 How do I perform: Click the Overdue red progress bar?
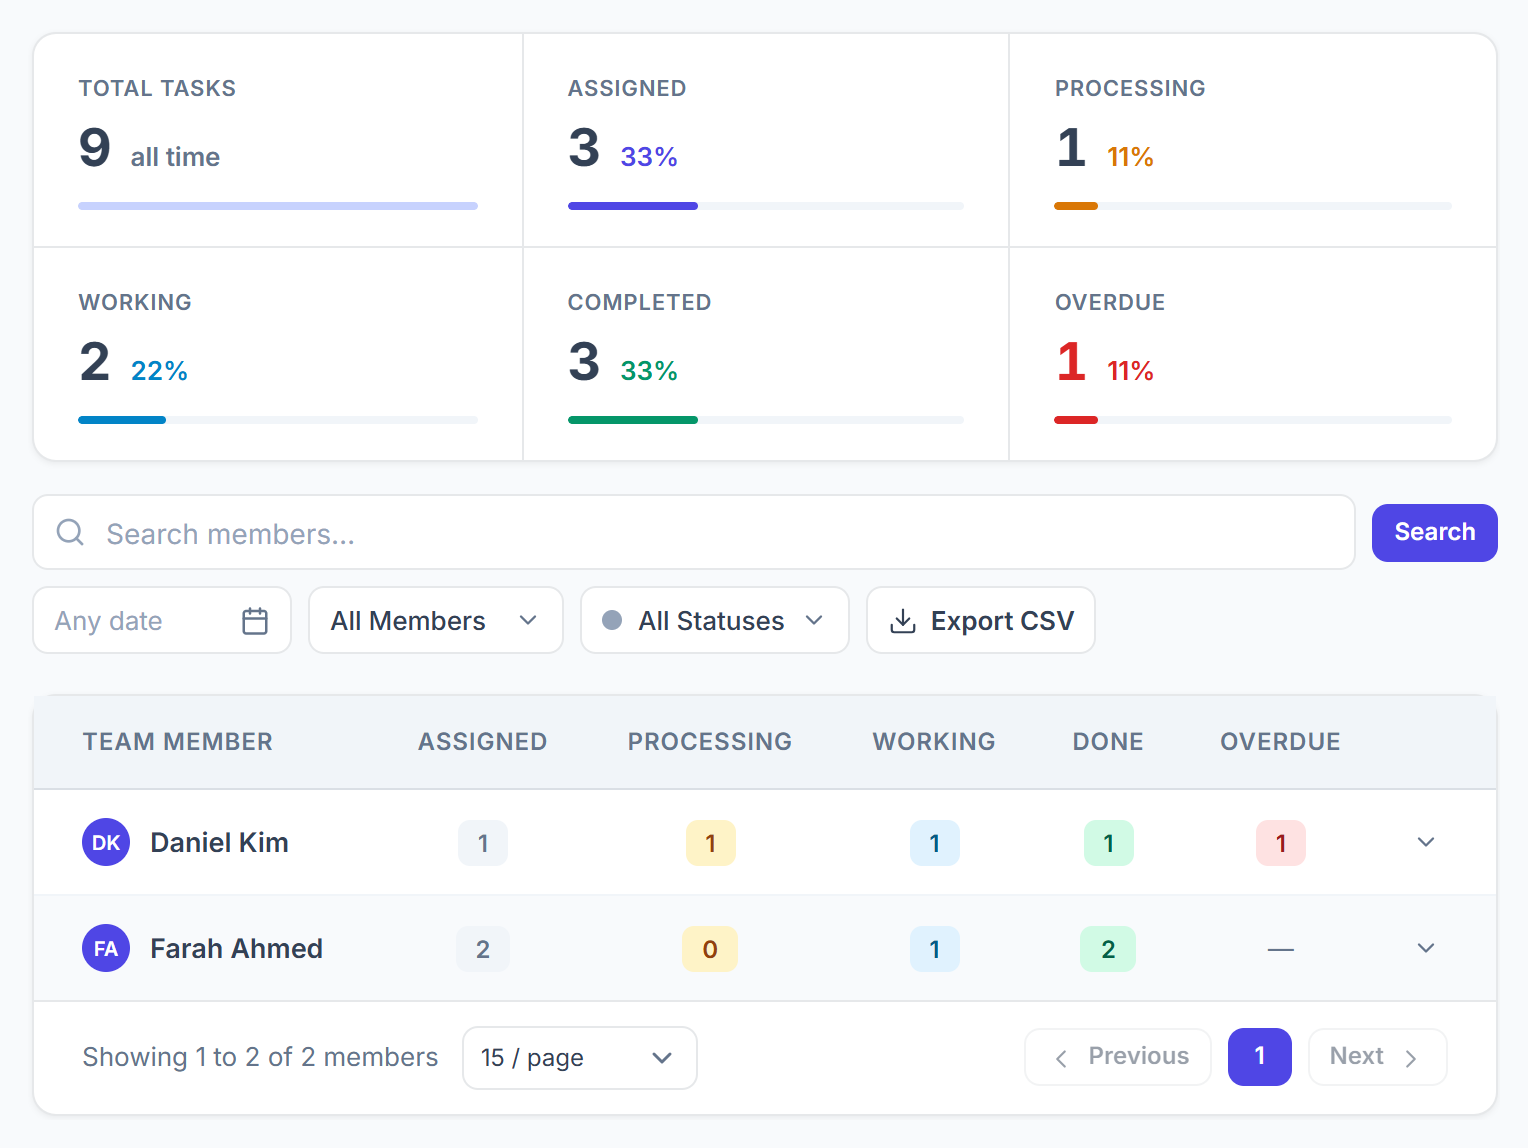click(x=1076, y=420)
